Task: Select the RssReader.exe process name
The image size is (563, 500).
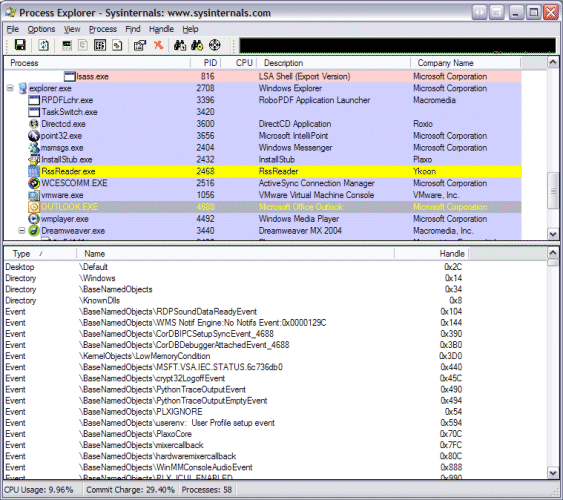Action: pos(68,171)
